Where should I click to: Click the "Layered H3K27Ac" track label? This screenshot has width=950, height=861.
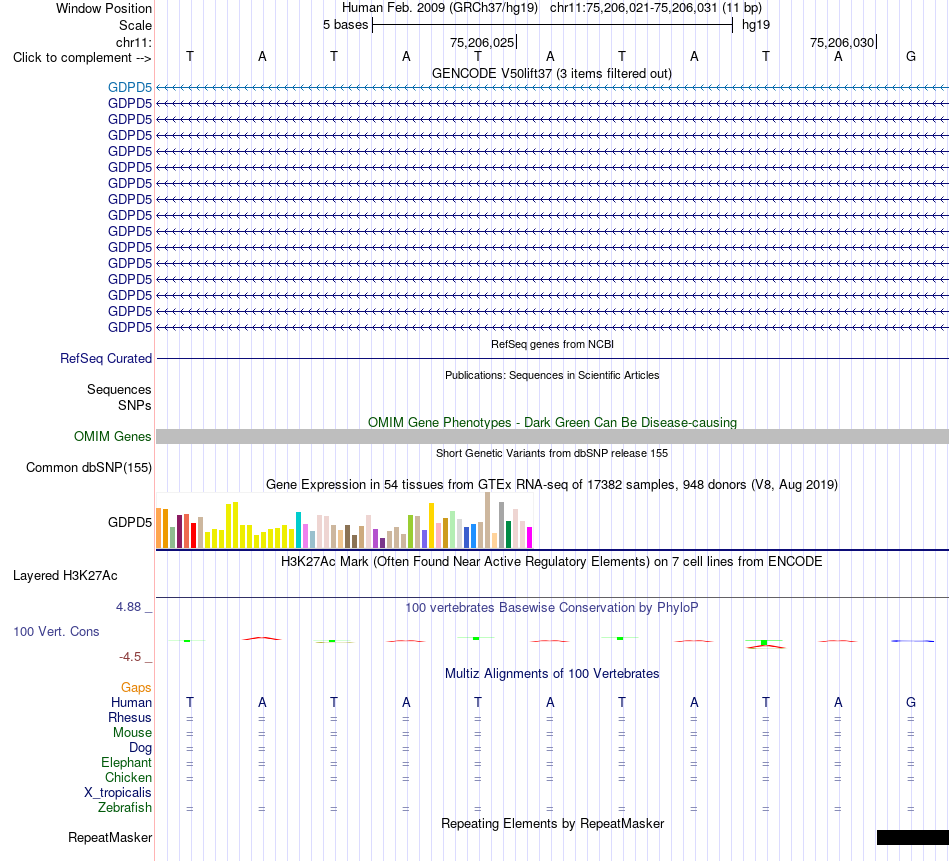[x=65, y=576]
